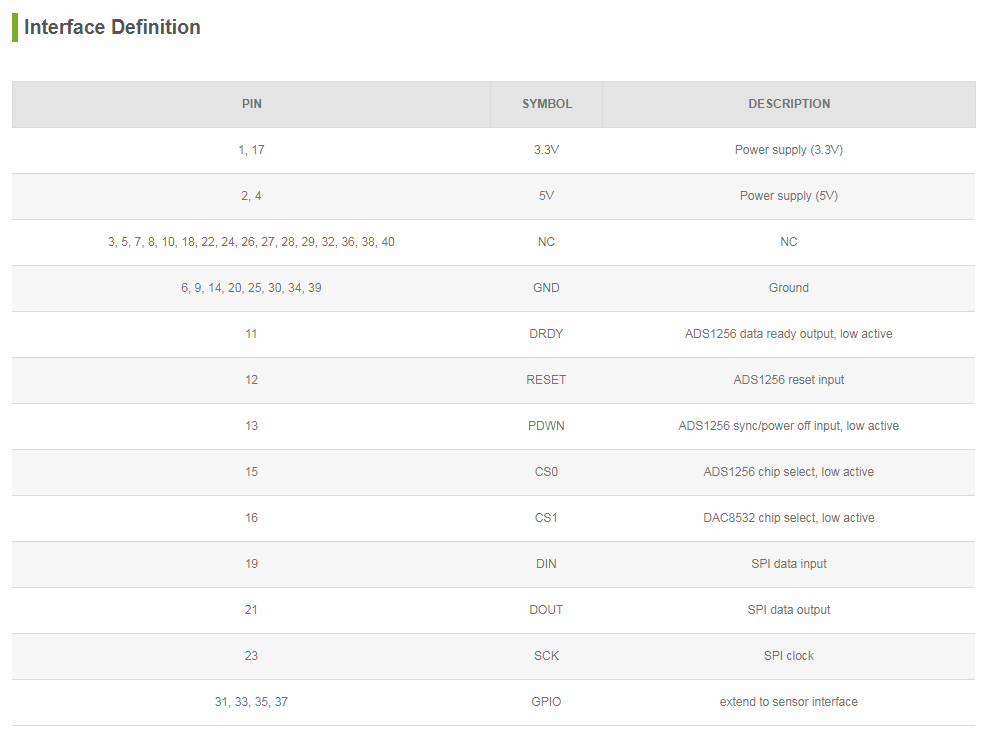The width and height of the screenshot is (995, 747).
Task: Select the SCK symbol cell
Action: click(x=546, y=656)
